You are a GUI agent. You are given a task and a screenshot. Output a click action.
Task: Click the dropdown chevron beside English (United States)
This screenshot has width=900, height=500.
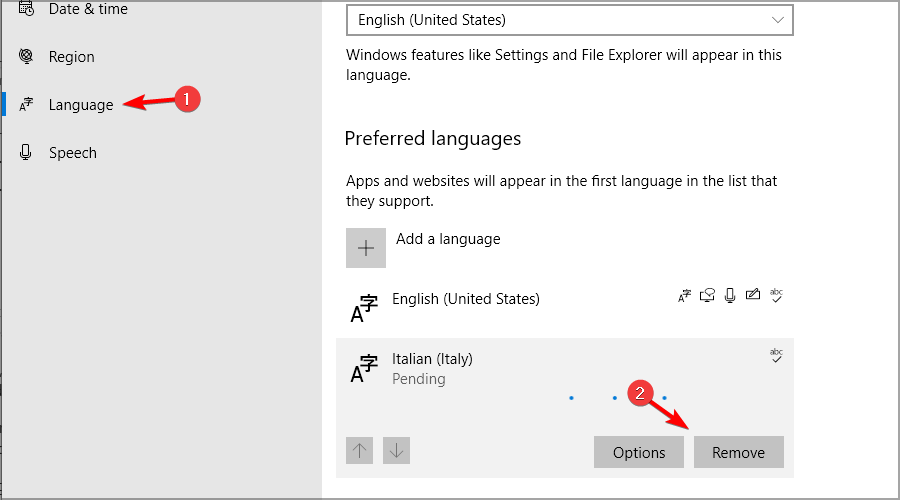click(777, 20)
